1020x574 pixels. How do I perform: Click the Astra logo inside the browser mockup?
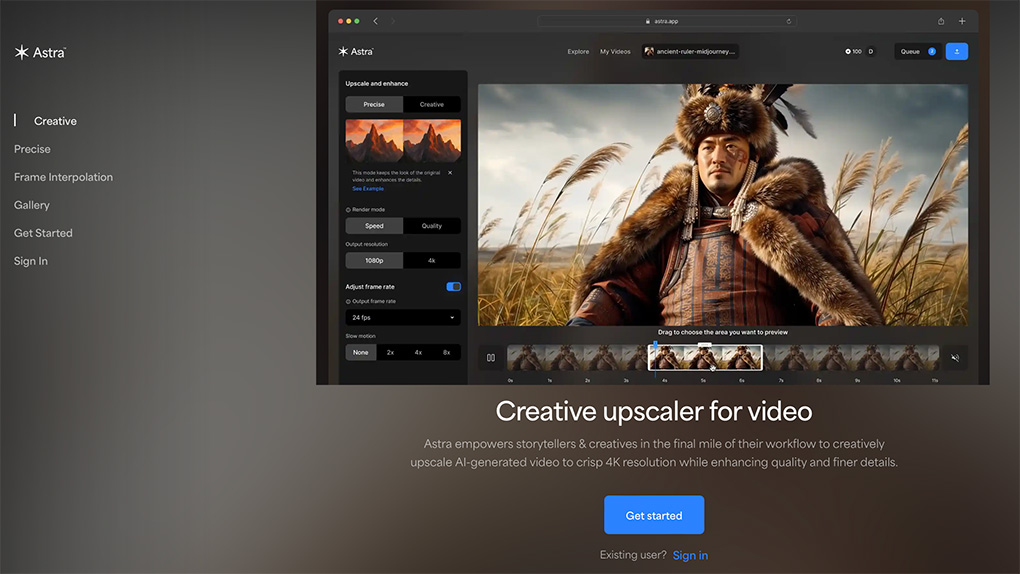click(x=356, y=51)
